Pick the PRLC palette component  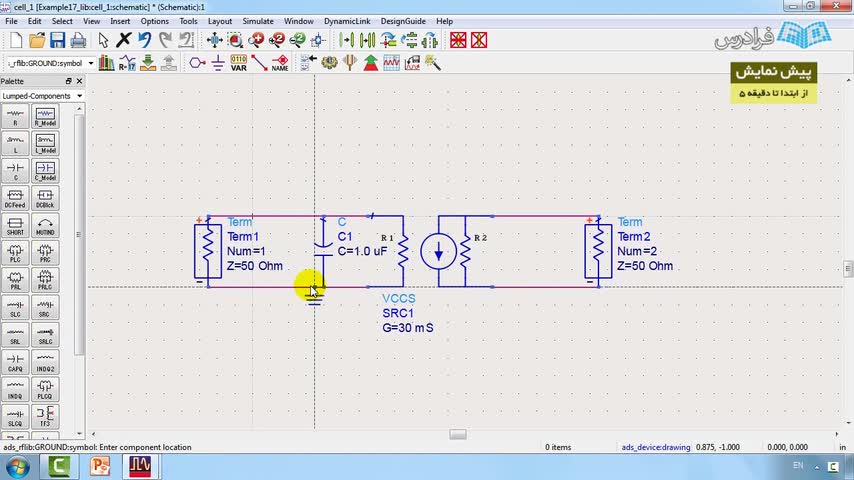pos(45,281)
